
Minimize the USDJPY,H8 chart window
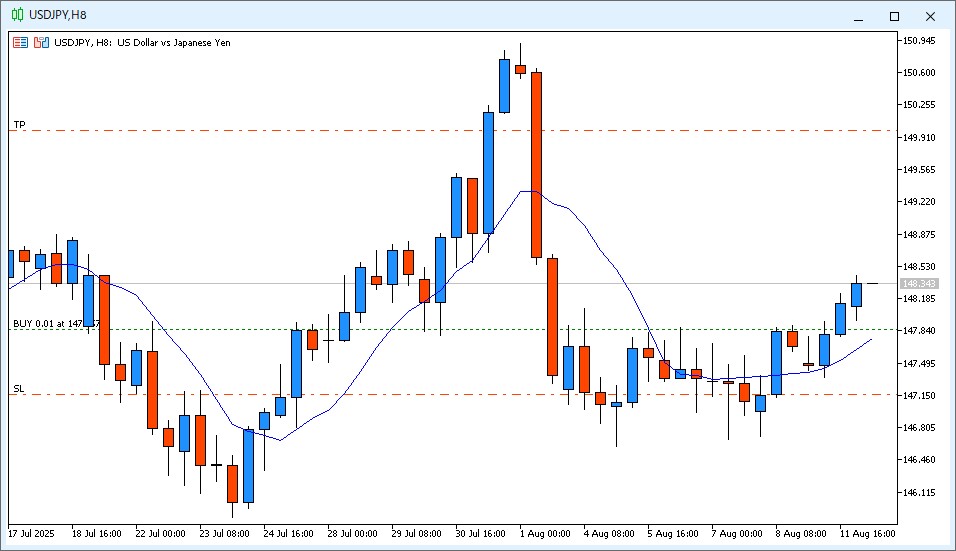[x=858, y=16]
